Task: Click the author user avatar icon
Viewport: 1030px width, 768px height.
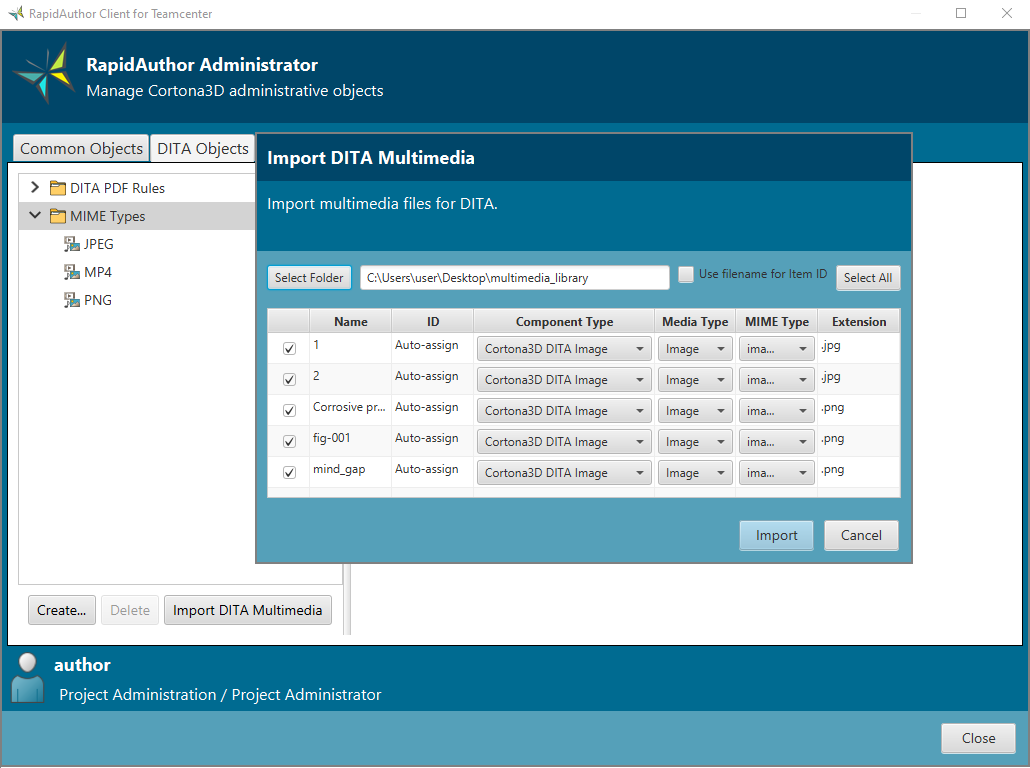Action: click(x=26, y=677)
